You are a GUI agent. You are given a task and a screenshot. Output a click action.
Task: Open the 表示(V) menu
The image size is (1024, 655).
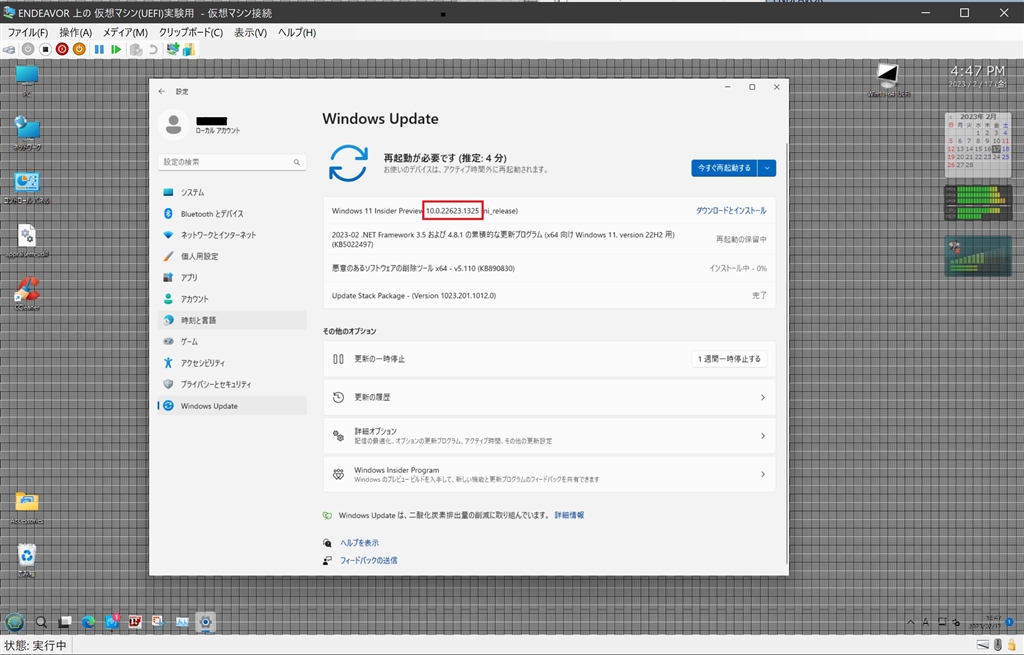coord(251,33)
